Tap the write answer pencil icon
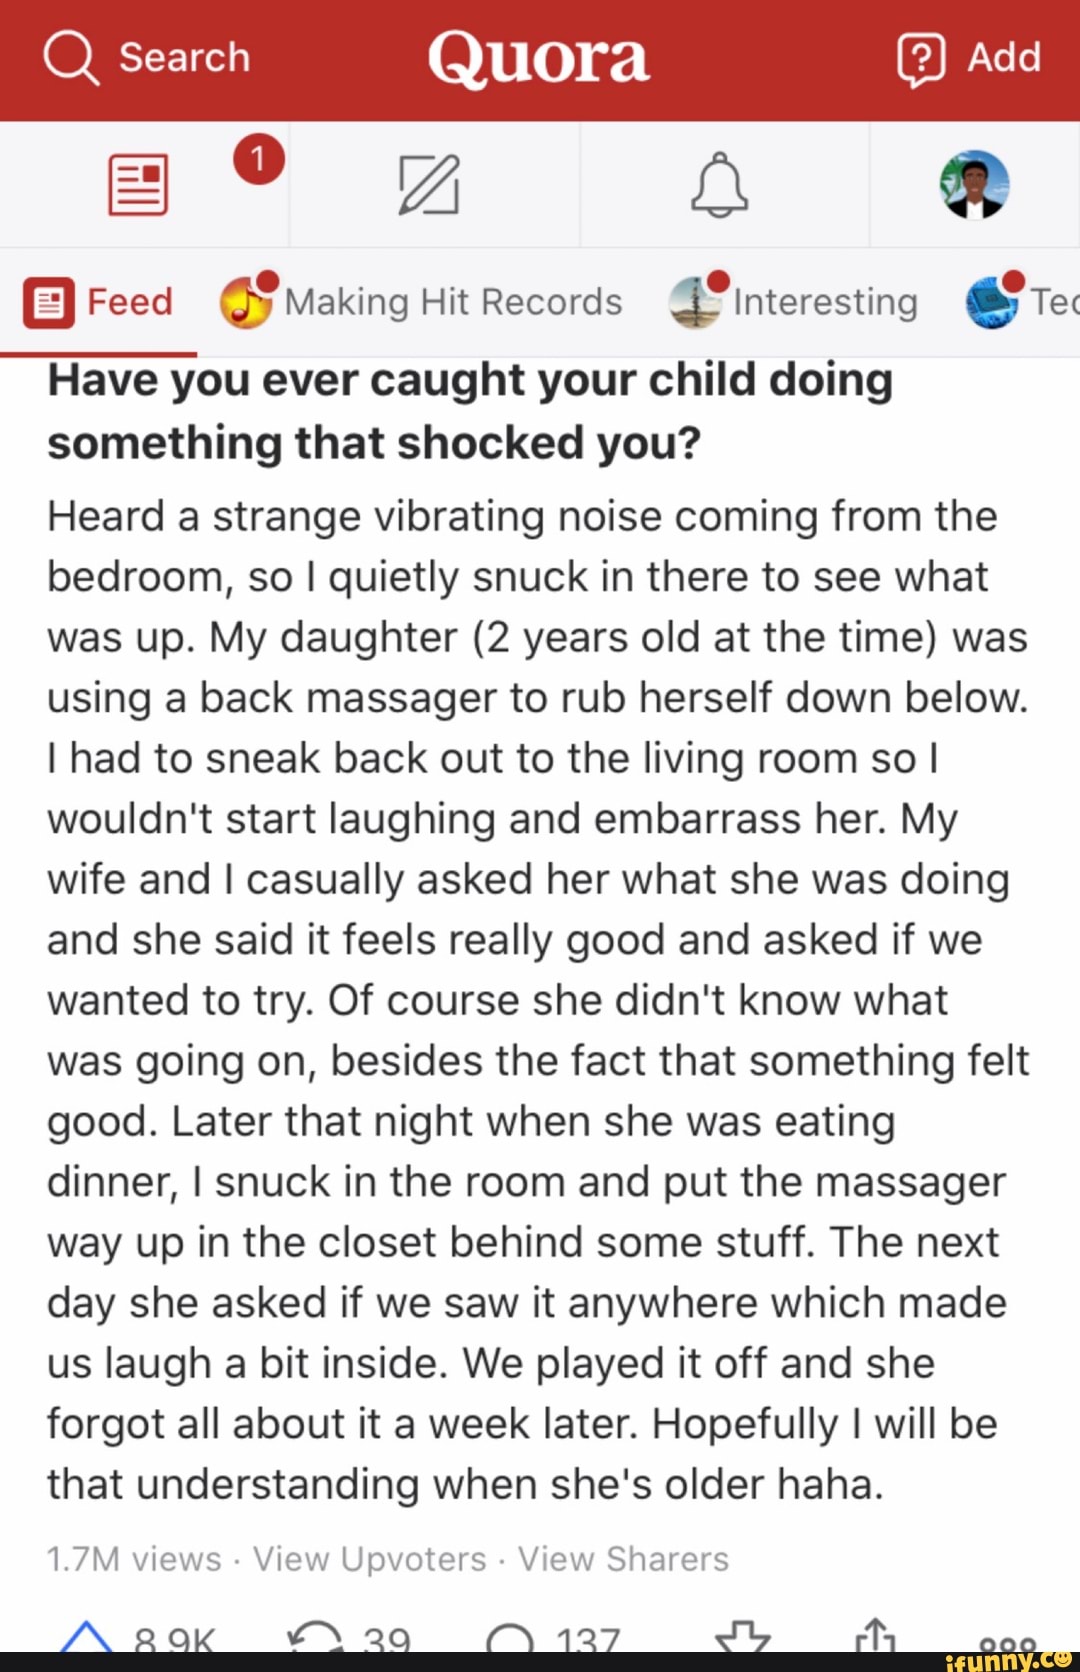 click(x=429, y=185)
